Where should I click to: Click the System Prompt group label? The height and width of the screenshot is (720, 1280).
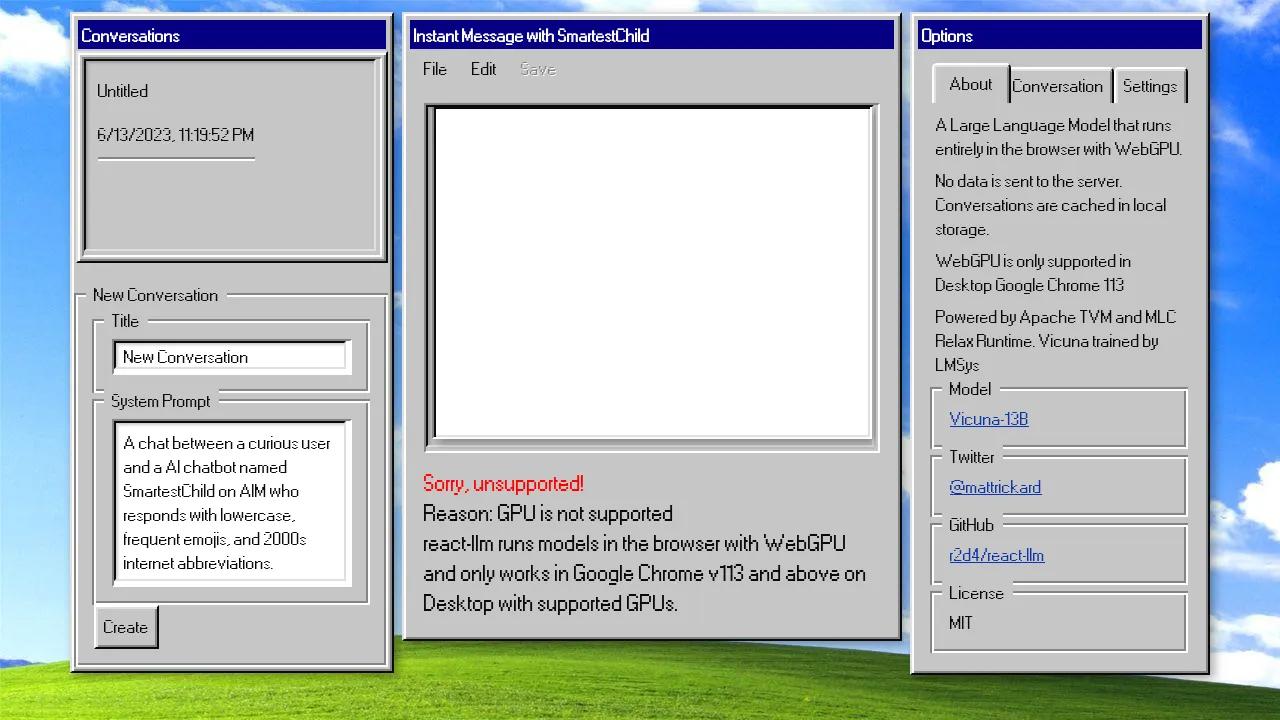tap(161, 401)
